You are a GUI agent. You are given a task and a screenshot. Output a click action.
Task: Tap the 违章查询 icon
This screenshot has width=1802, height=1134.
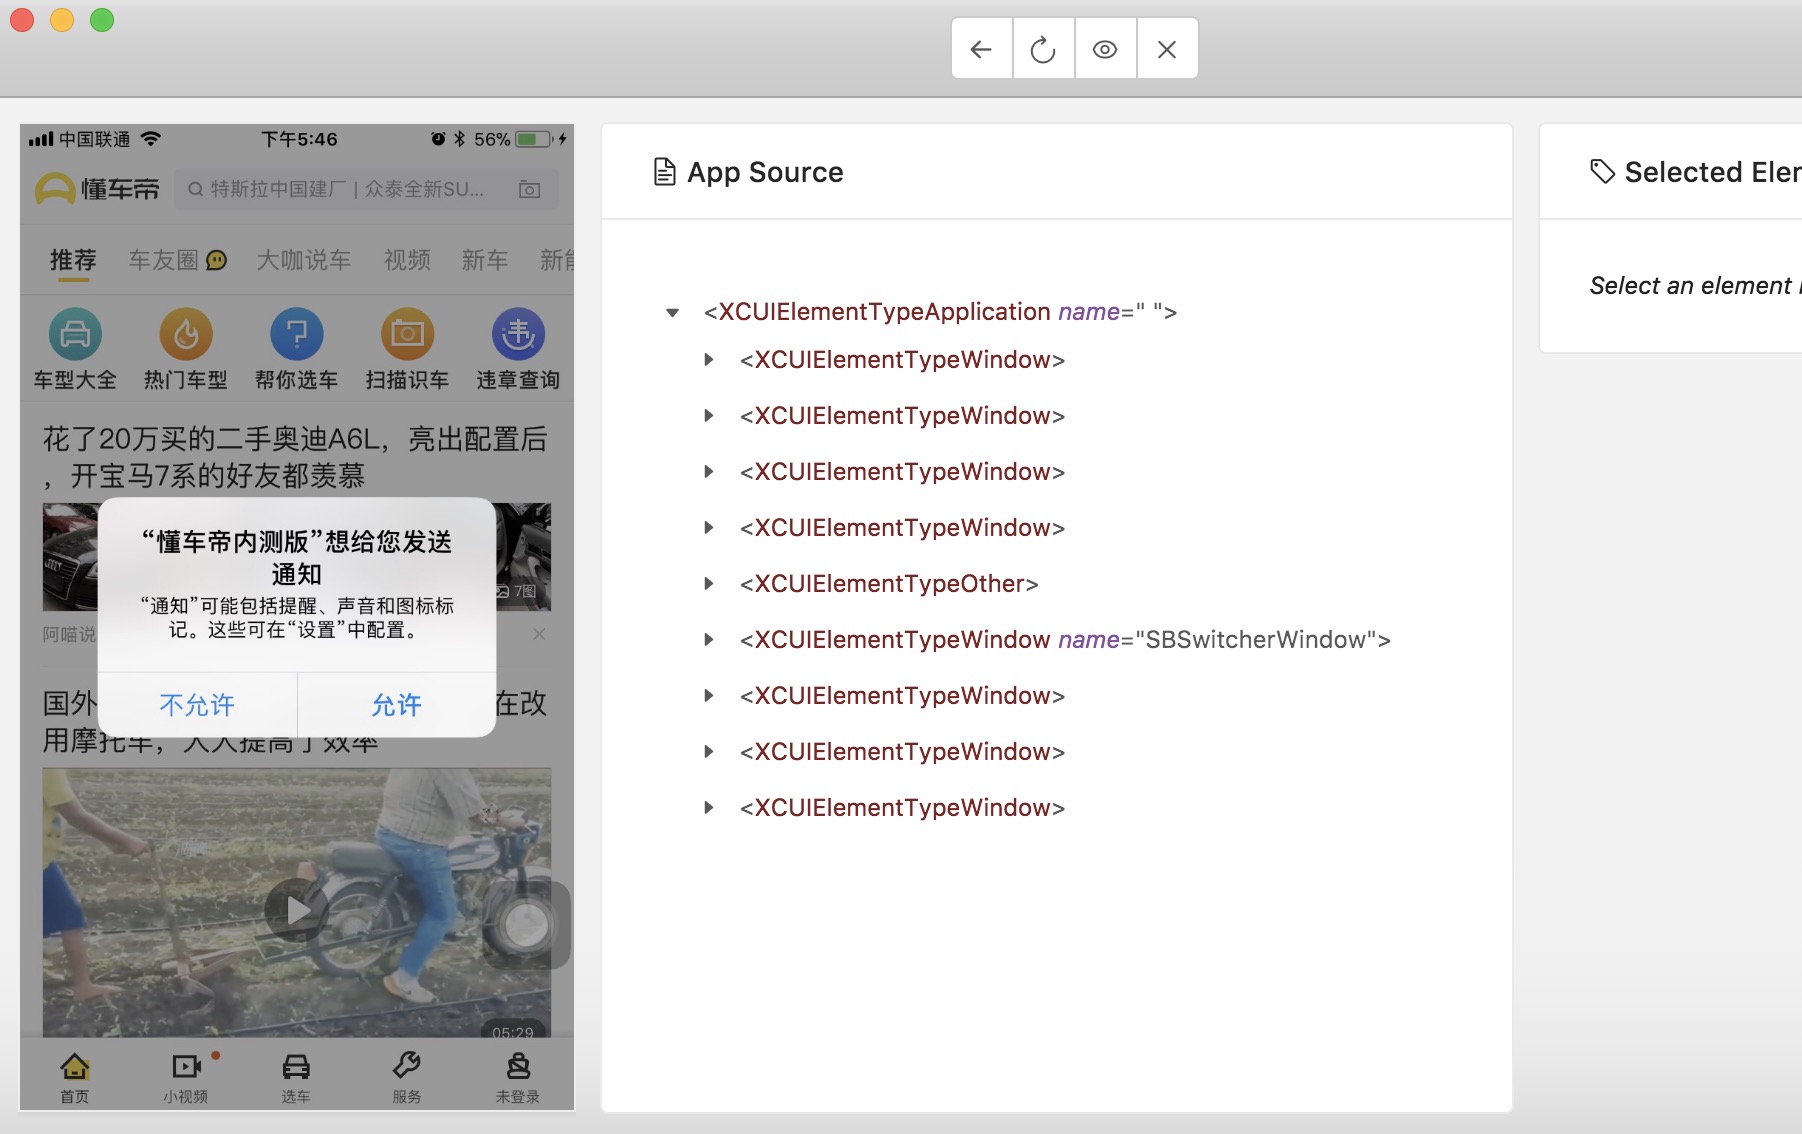tap(518, 335)
